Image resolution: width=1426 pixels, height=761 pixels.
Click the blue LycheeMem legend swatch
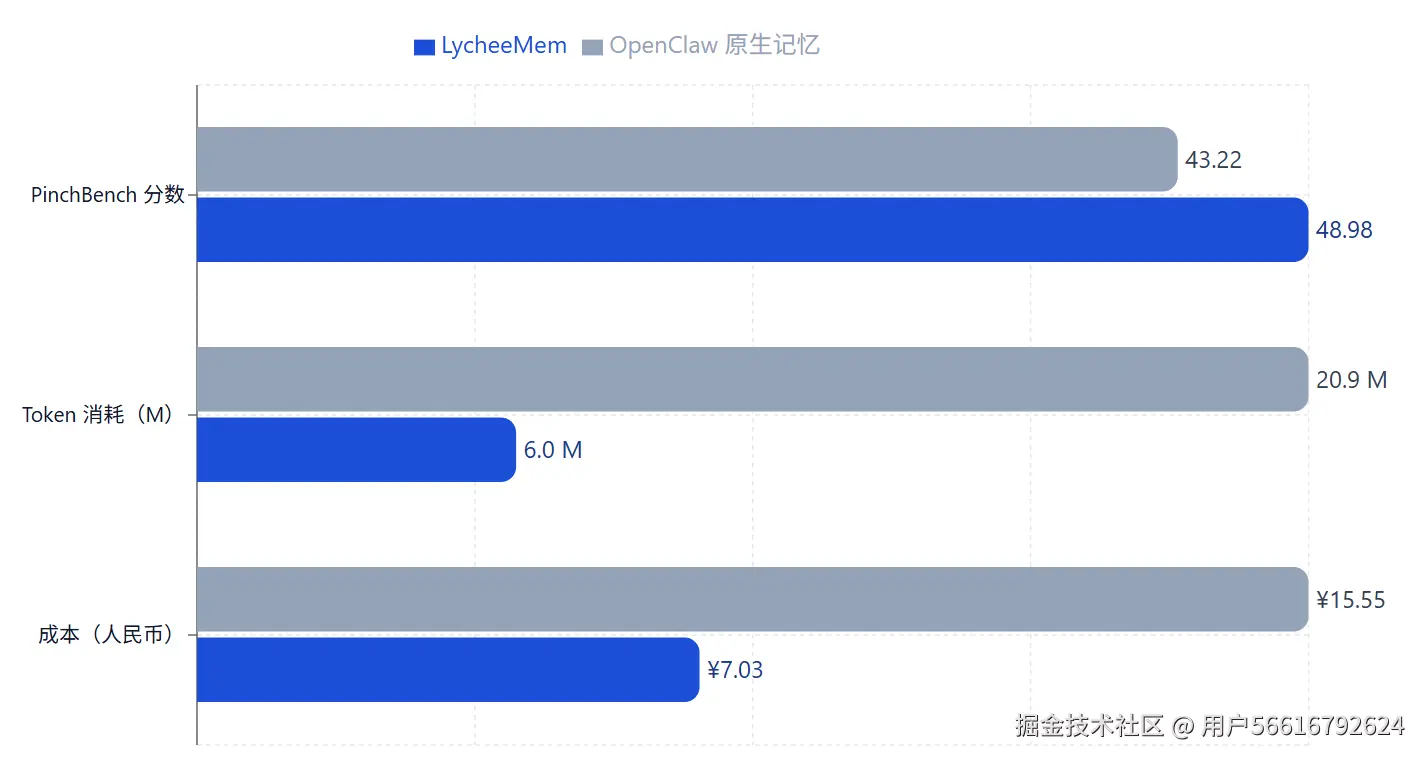[424, 47]
